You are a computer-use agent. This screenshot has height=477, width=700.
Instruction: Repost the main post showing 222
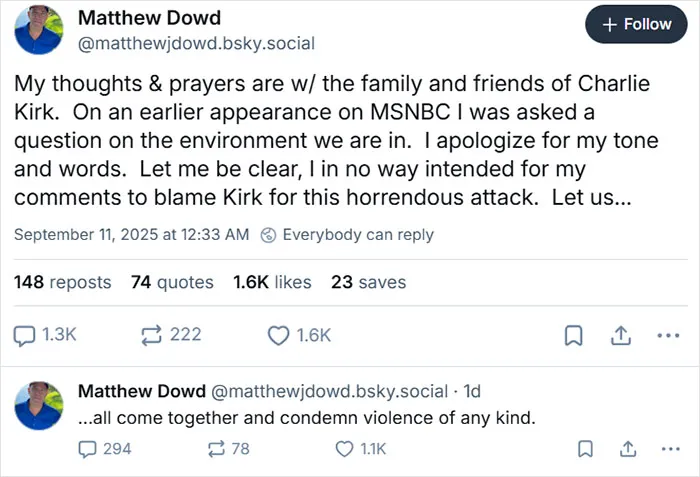click(x=171, y=335)
